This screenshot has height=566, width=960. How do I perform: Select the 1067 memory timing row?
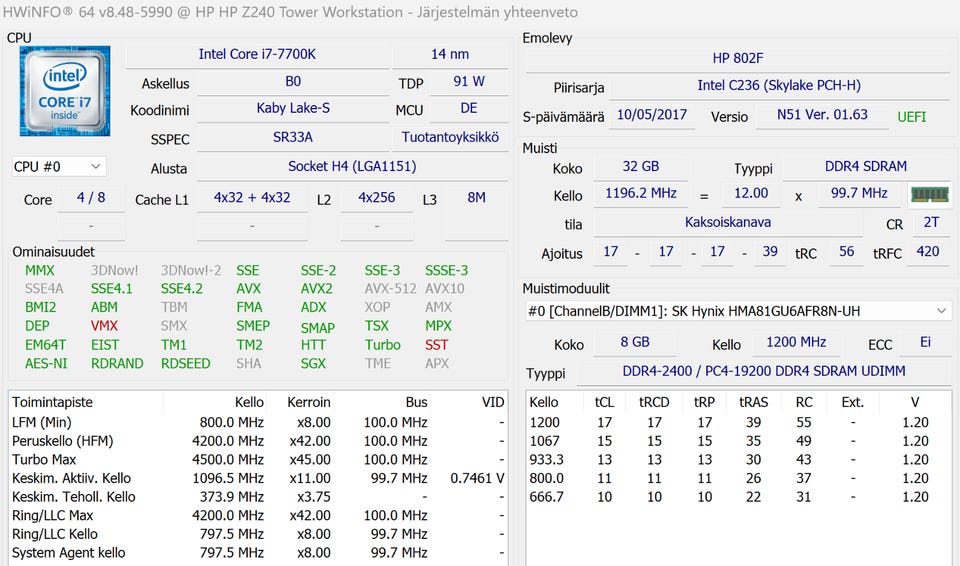(x=738, y=441)
